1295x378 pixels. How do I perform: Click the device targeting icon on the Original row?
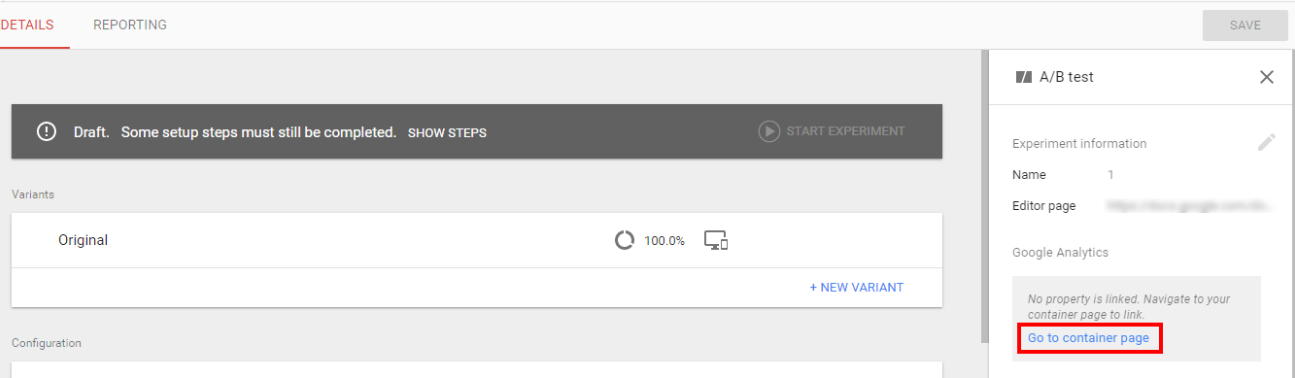coord(715,240)
